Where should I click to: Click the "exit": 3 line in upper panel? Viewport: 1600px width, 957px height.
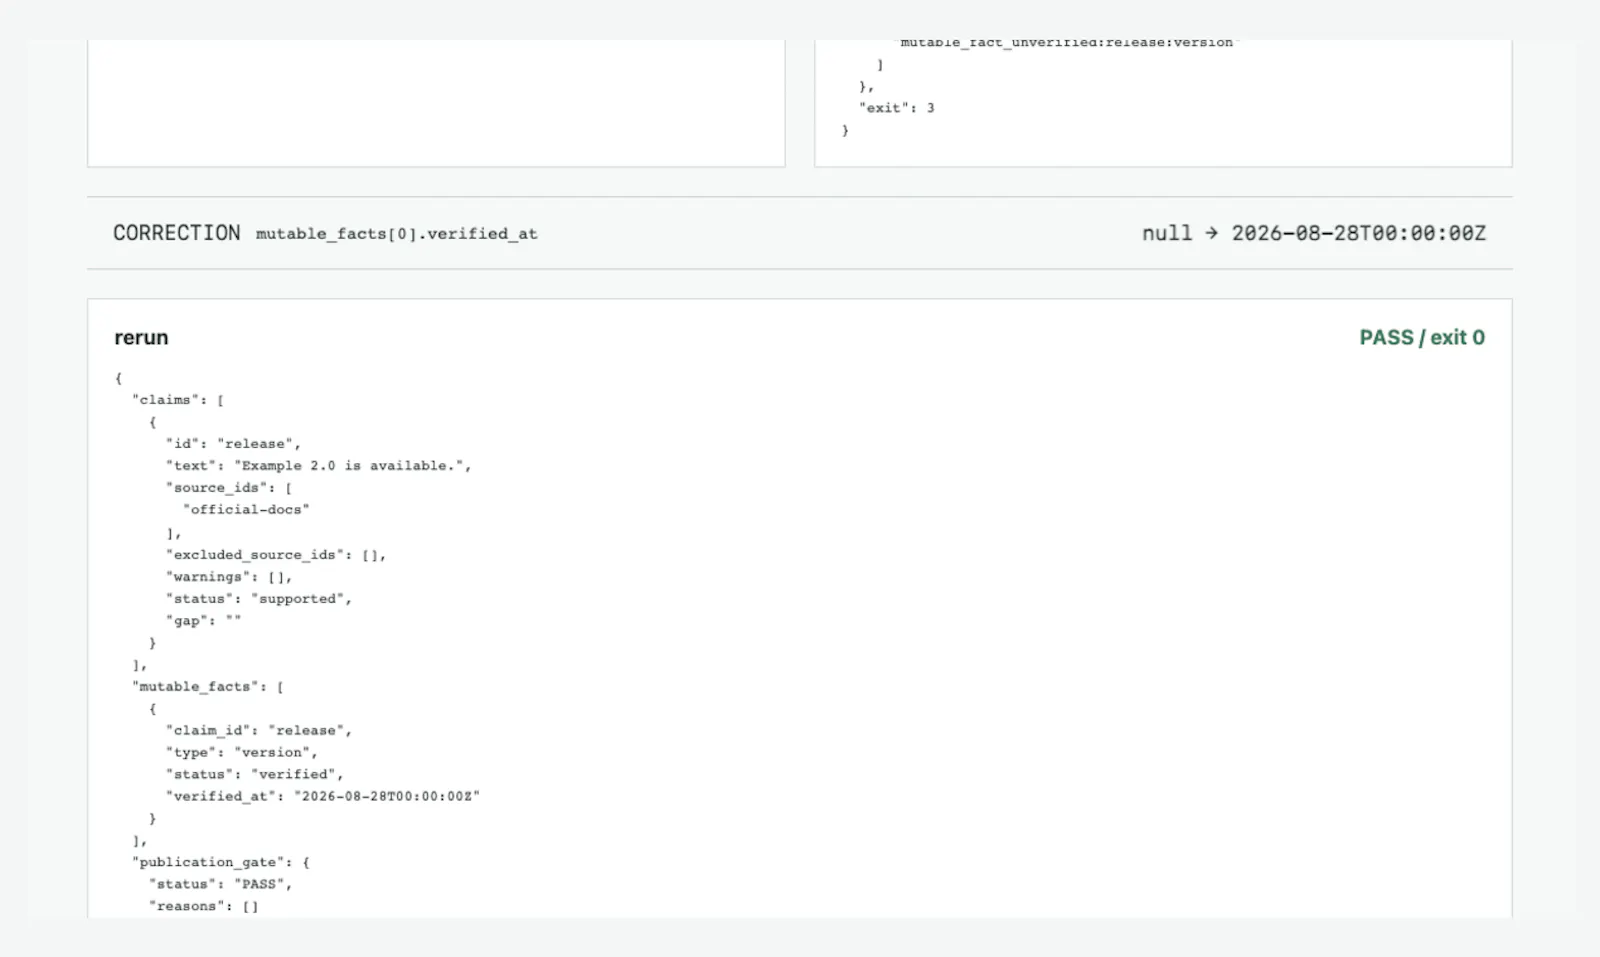click(897, 108)
